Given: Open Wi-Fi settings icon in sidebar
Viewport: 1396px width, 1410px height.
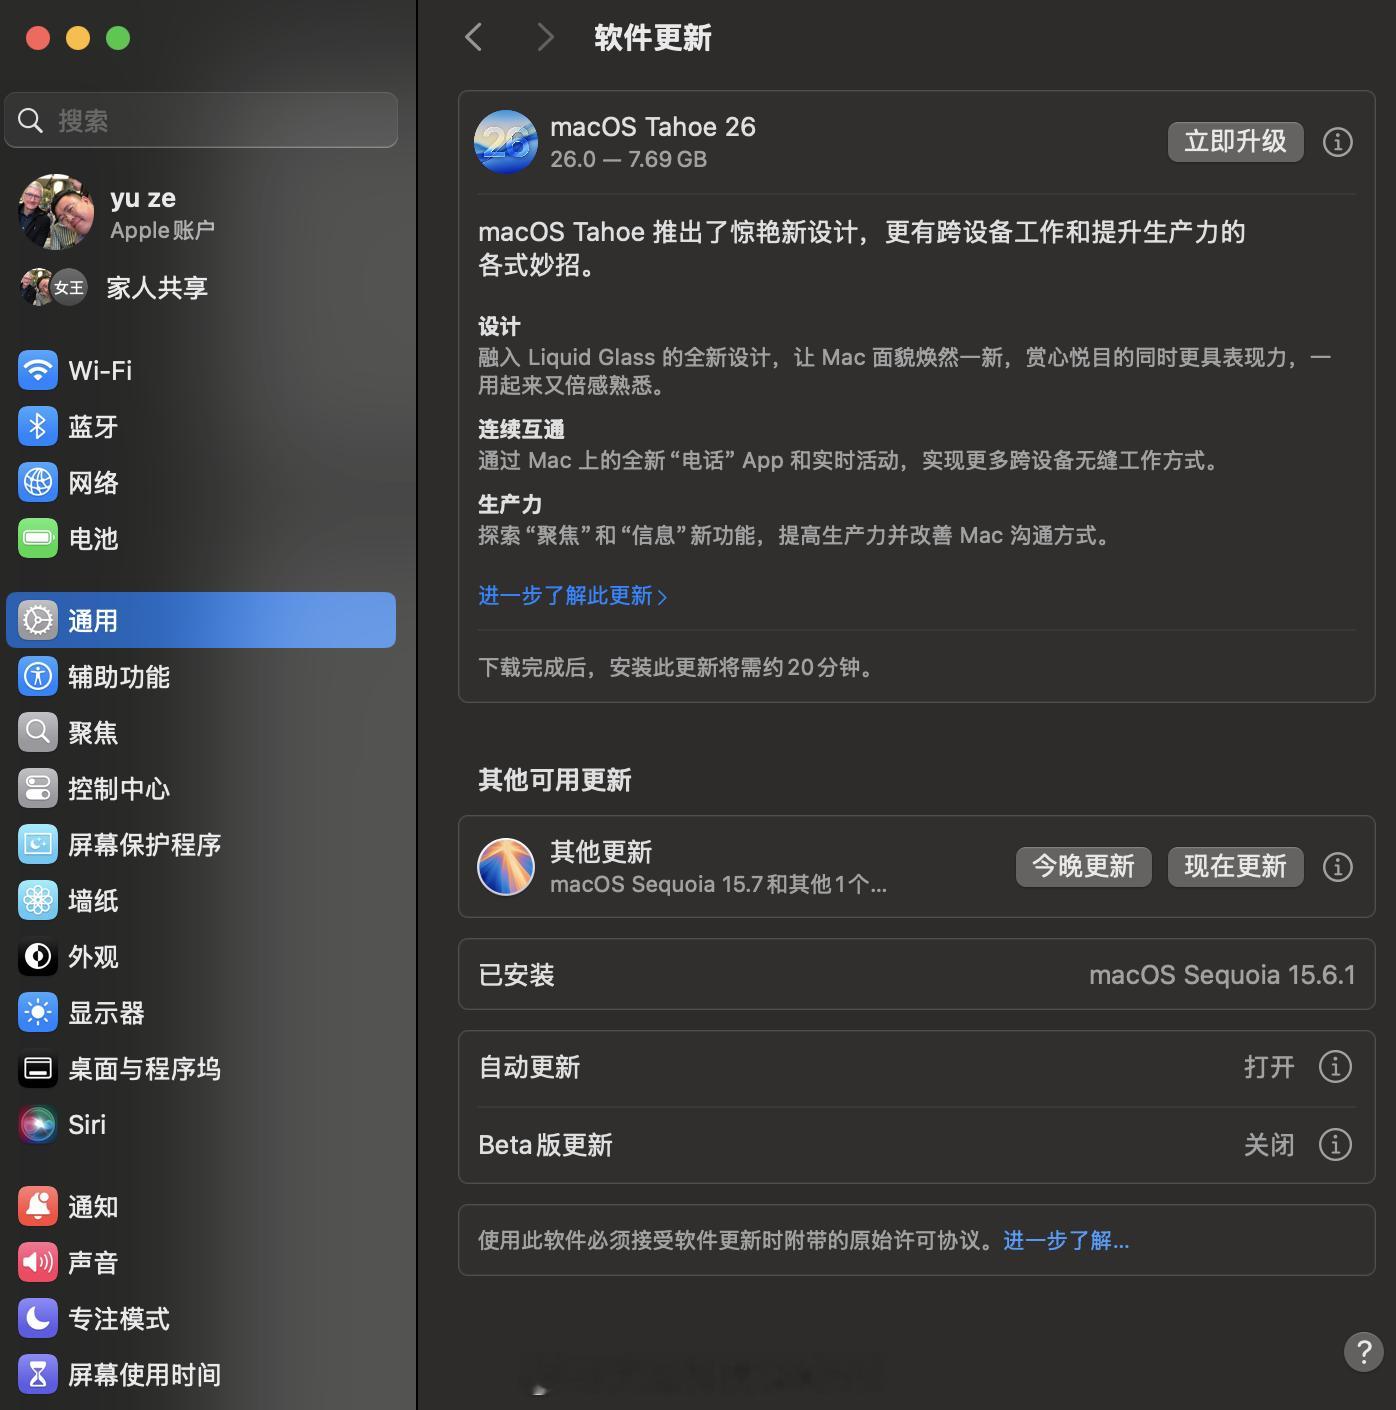Looking at the screenshot, I should coord(38,370).
